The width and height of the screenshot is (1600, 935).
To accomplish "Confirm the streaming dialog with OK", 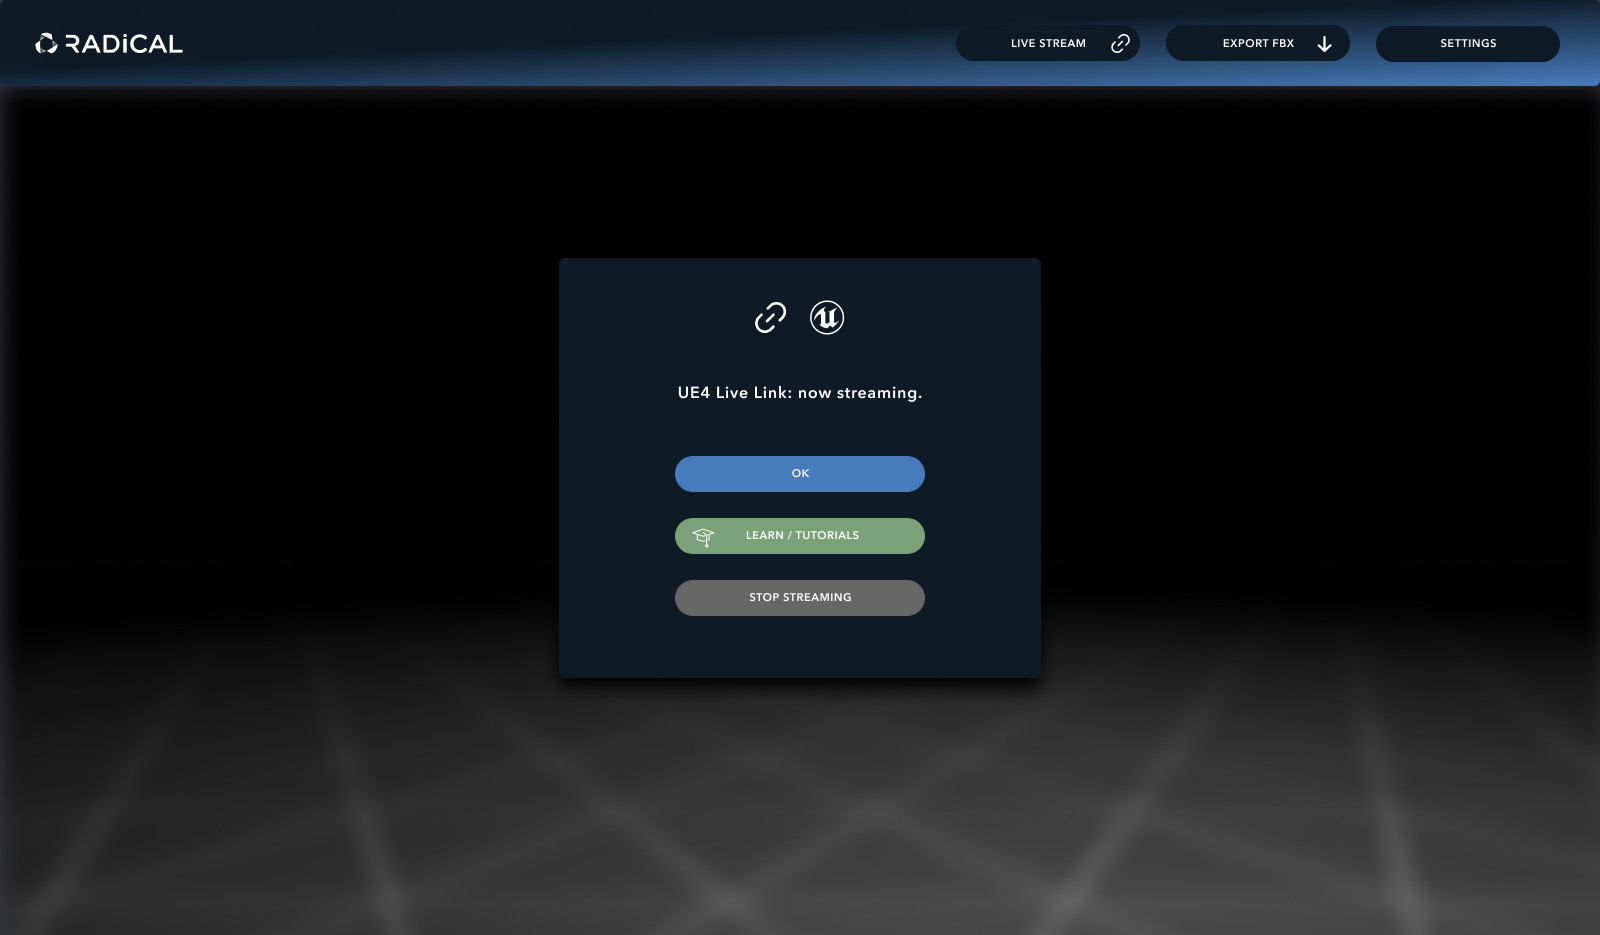I will (799, 473).
